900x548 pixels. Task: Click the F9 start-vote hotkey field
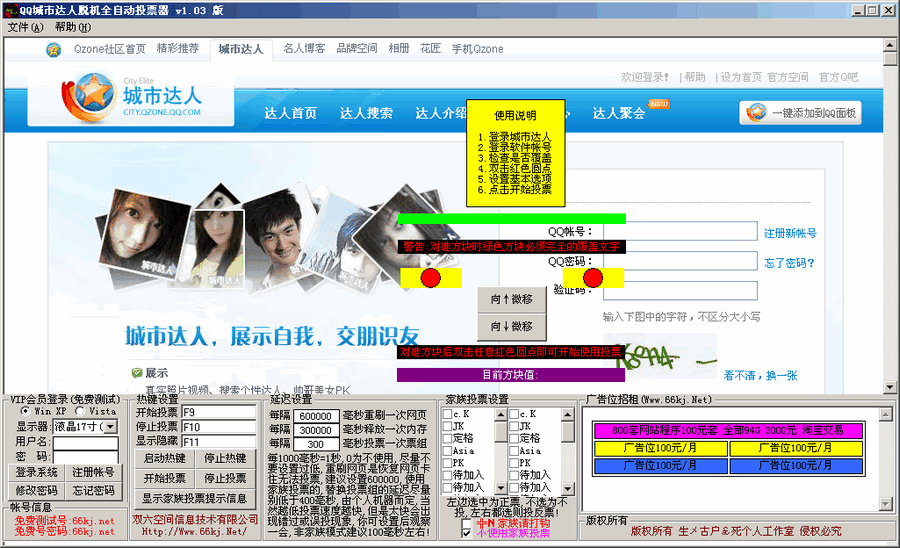coord(219,412)
